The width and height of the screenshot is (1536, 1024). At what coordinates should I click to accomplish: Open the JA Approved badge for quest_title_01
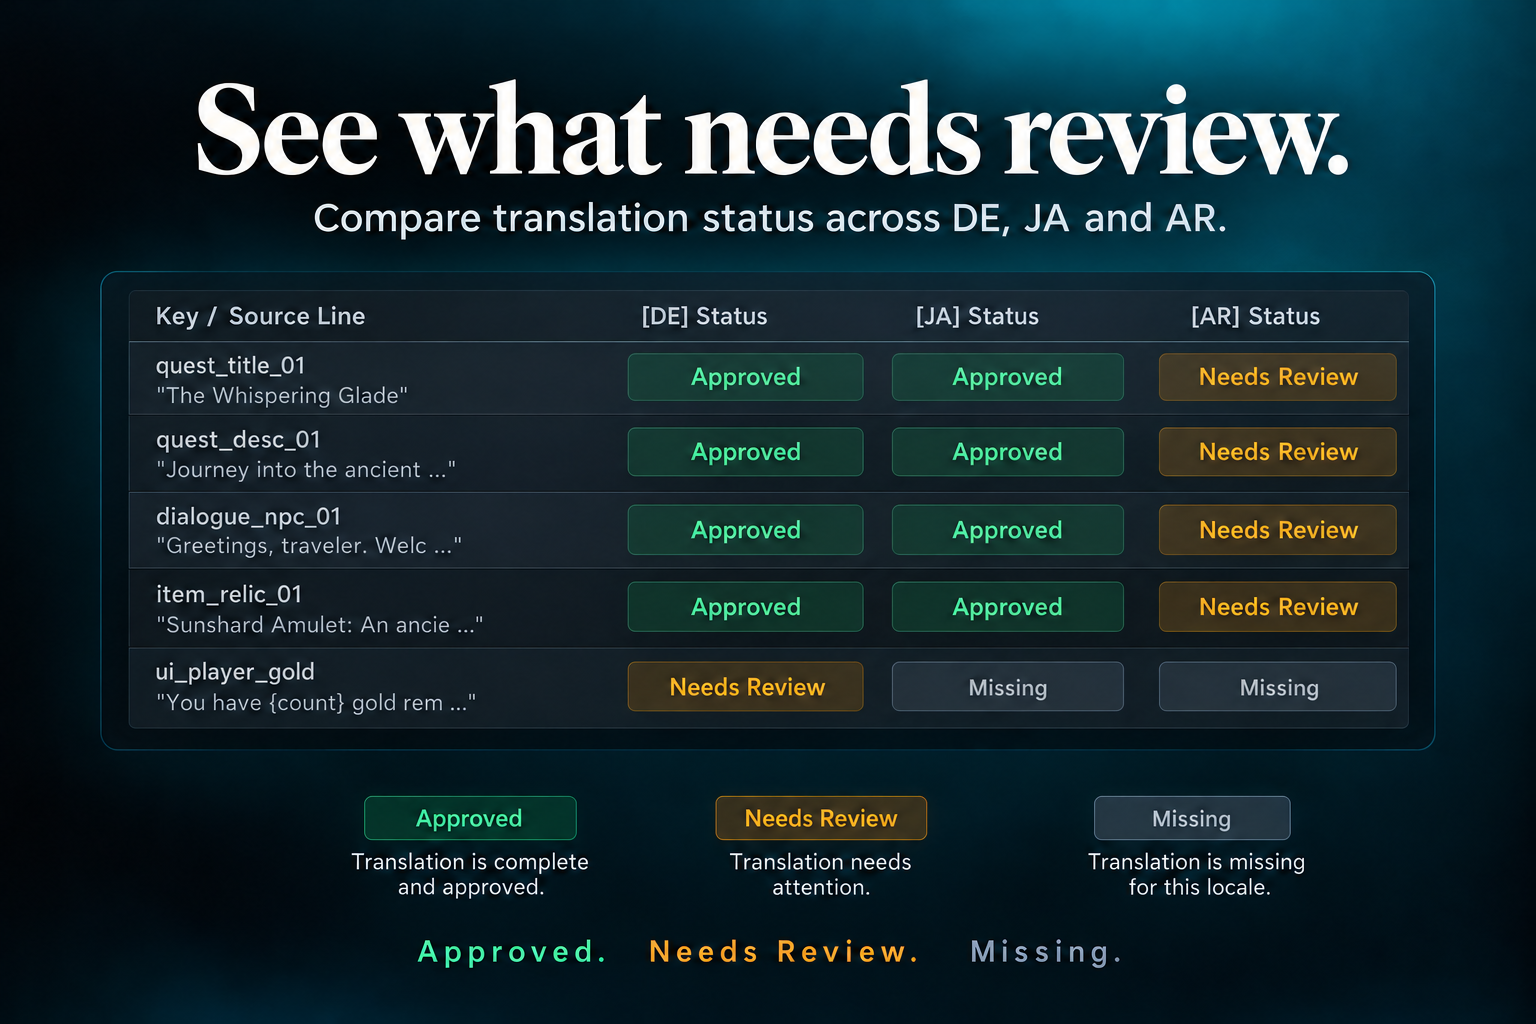tap(1007, 377)
